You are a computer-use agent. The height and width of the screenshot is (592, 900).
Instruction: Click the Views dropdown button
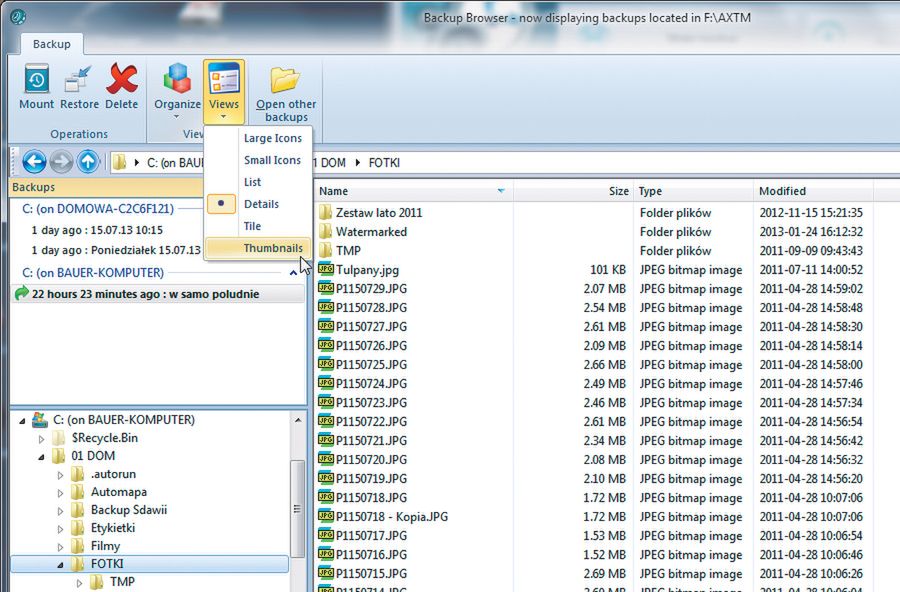tap(224, 92)
